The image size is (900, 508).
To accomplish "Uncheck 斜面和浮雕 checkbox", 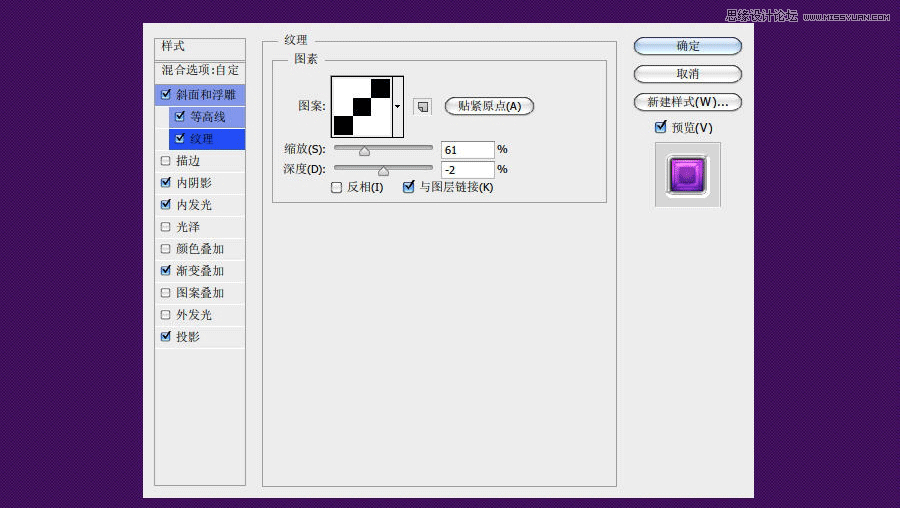I will pos(166,94).
